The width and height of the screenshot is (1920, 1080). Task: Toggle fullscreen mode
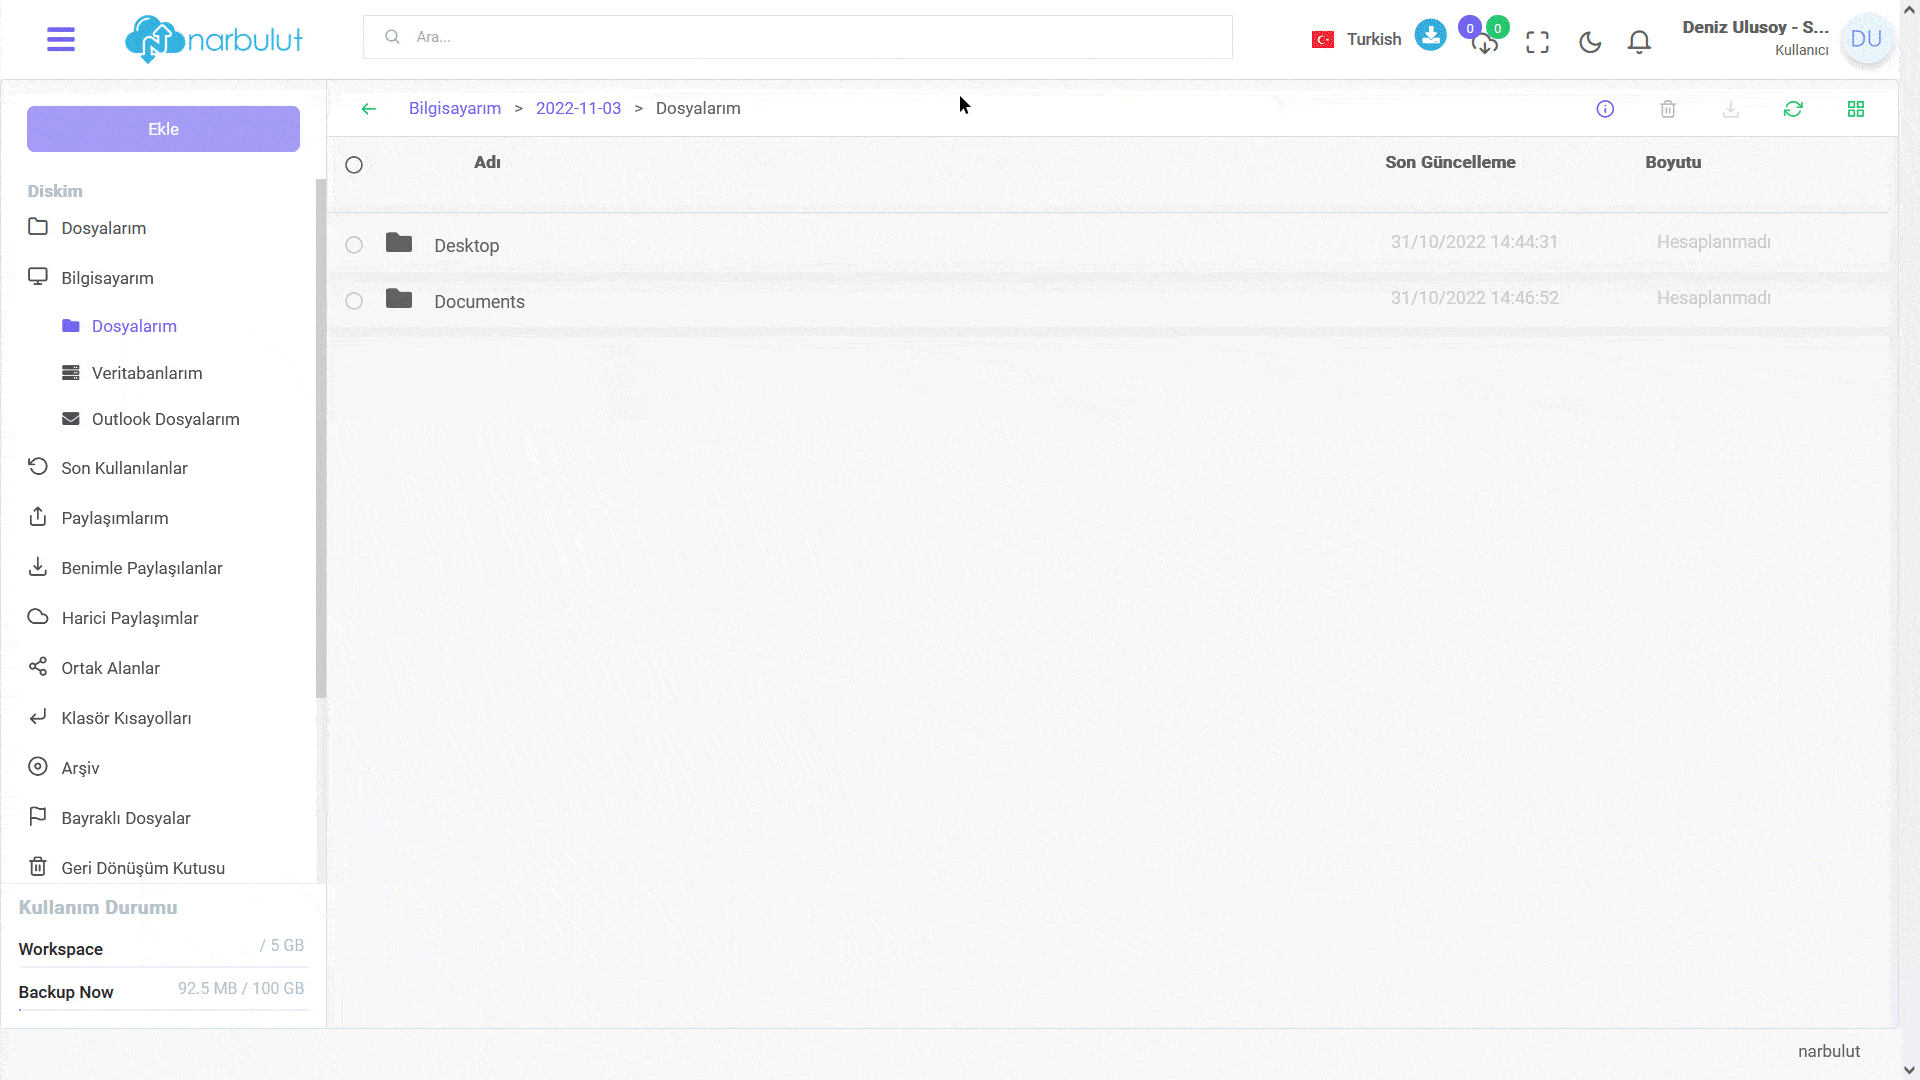(x=1537, y=42)
